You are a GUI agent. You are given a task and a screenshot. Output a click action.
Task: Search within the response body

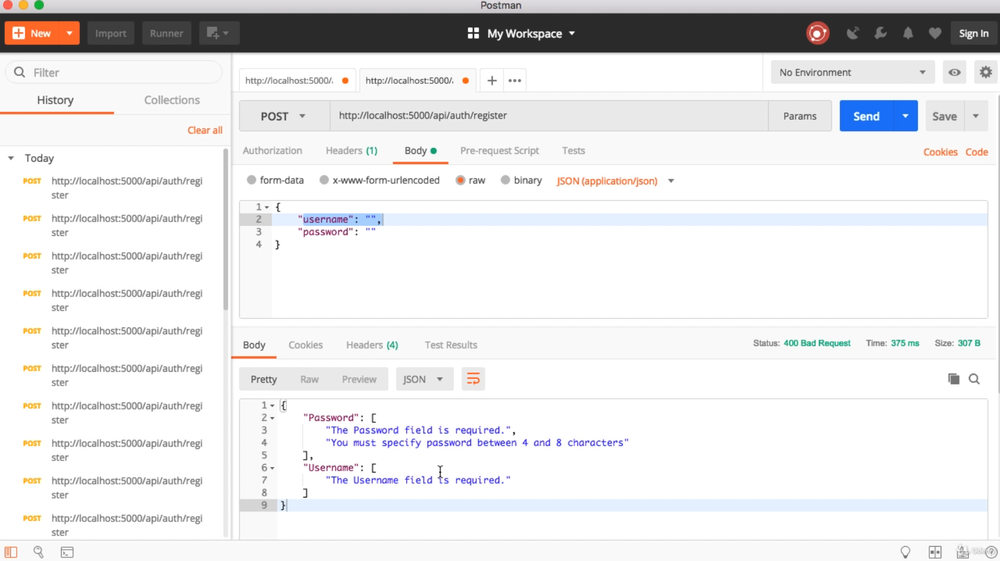[974, 379]
